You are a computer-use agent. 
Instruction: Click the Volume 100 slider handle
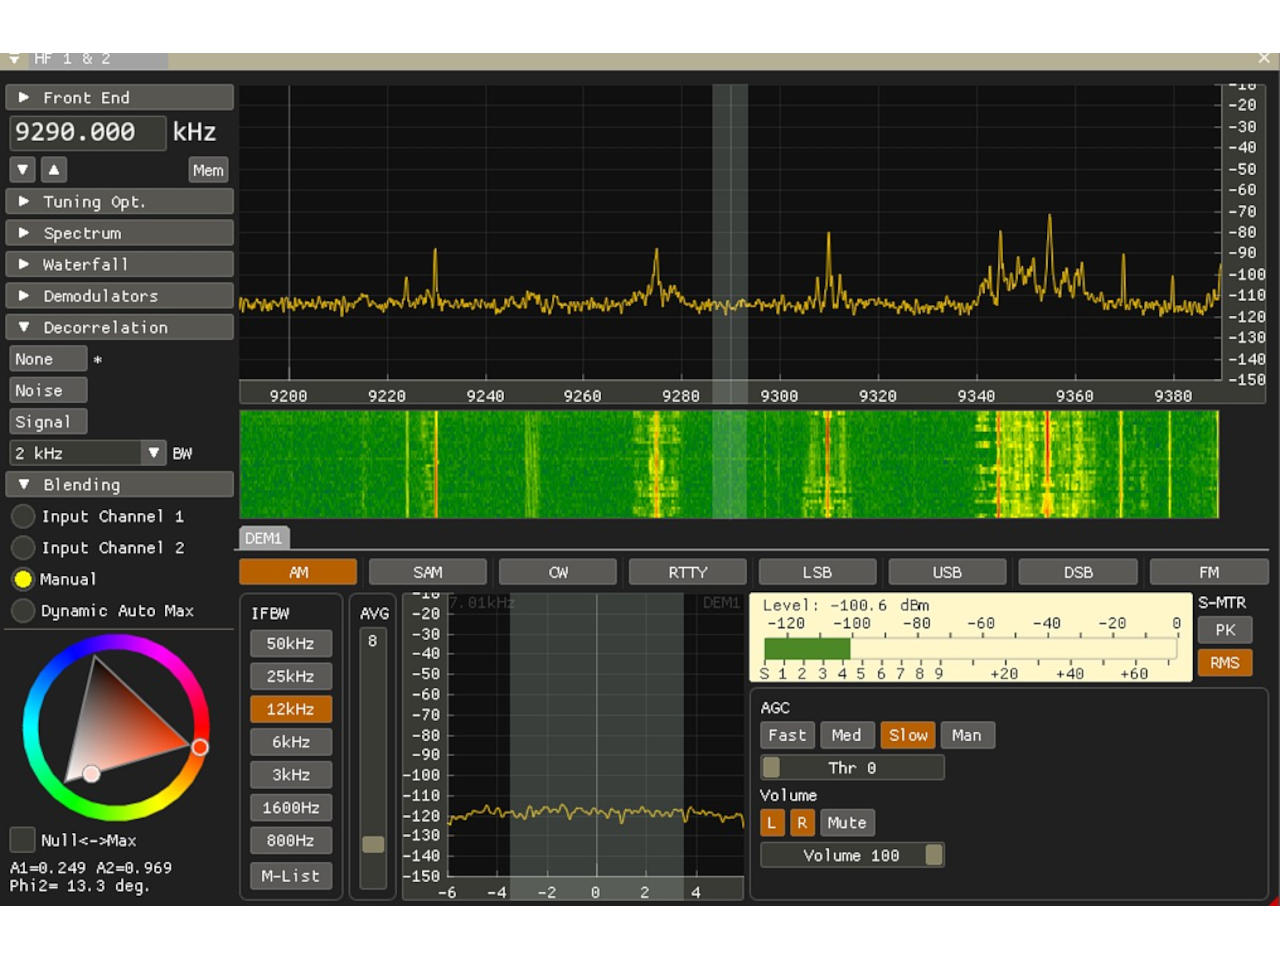[934, 855]
